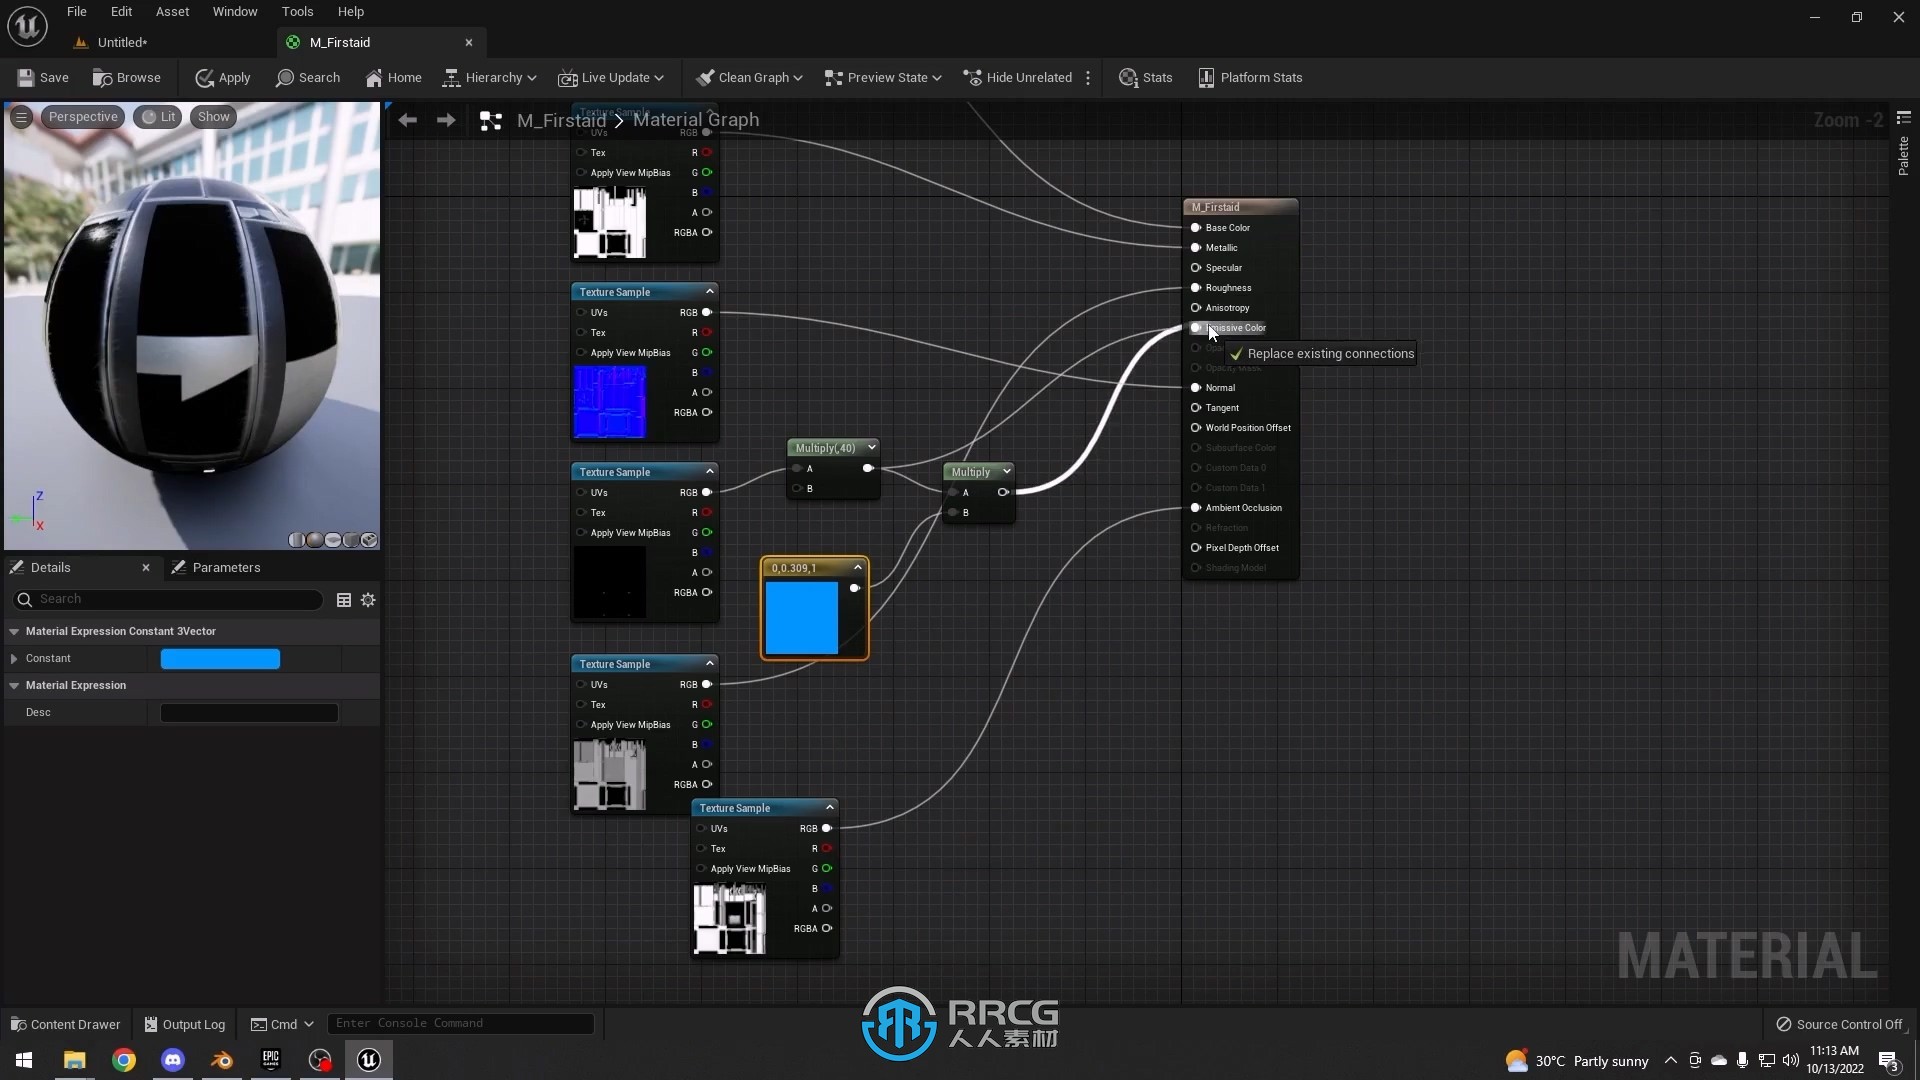This screenshot has width=1920, height=1080.
Task: Open the Unreal Engine logo menu
Action: pyautogui.click(x=27, y=26)
